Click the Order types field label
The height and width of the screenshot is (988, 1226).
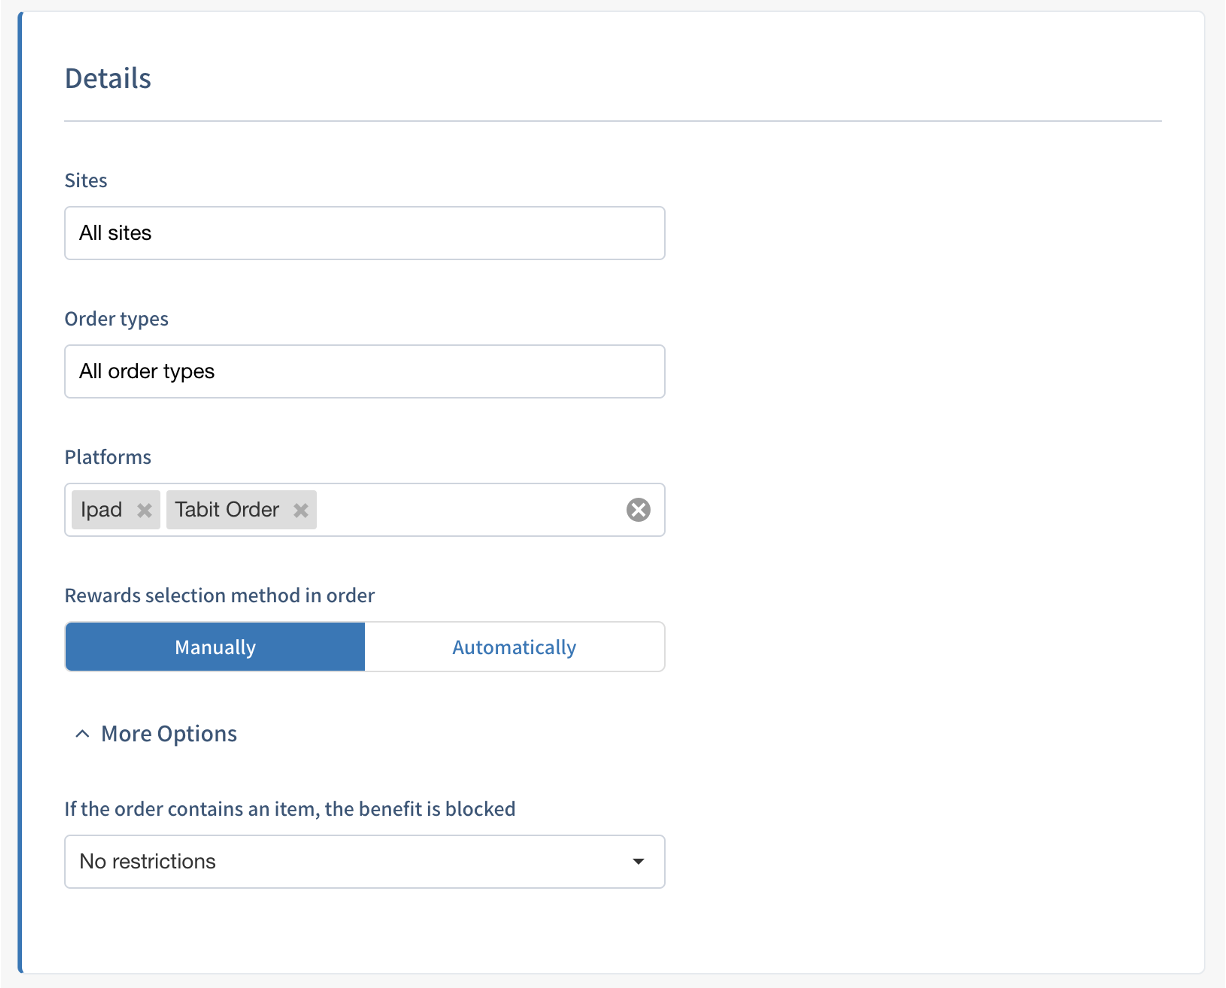[x=116, y=319]
